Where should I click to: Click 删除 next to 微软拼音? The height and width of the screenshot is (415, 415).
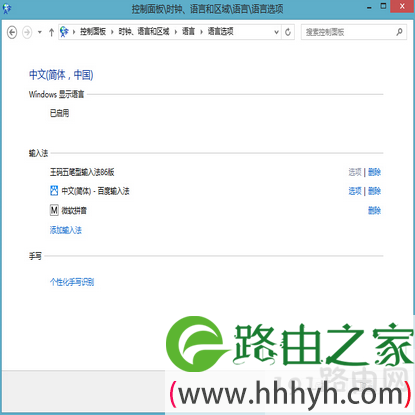click(x=374, y=210)
